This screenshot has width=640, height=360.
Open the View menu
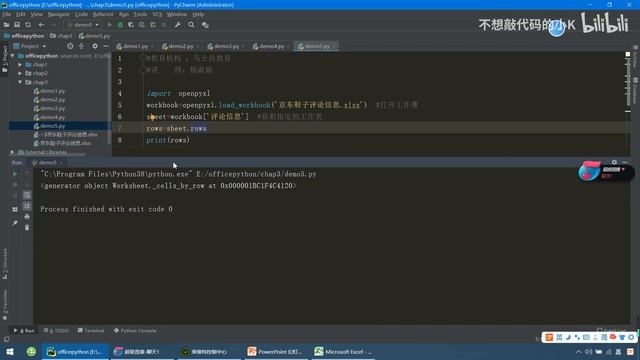36,14
